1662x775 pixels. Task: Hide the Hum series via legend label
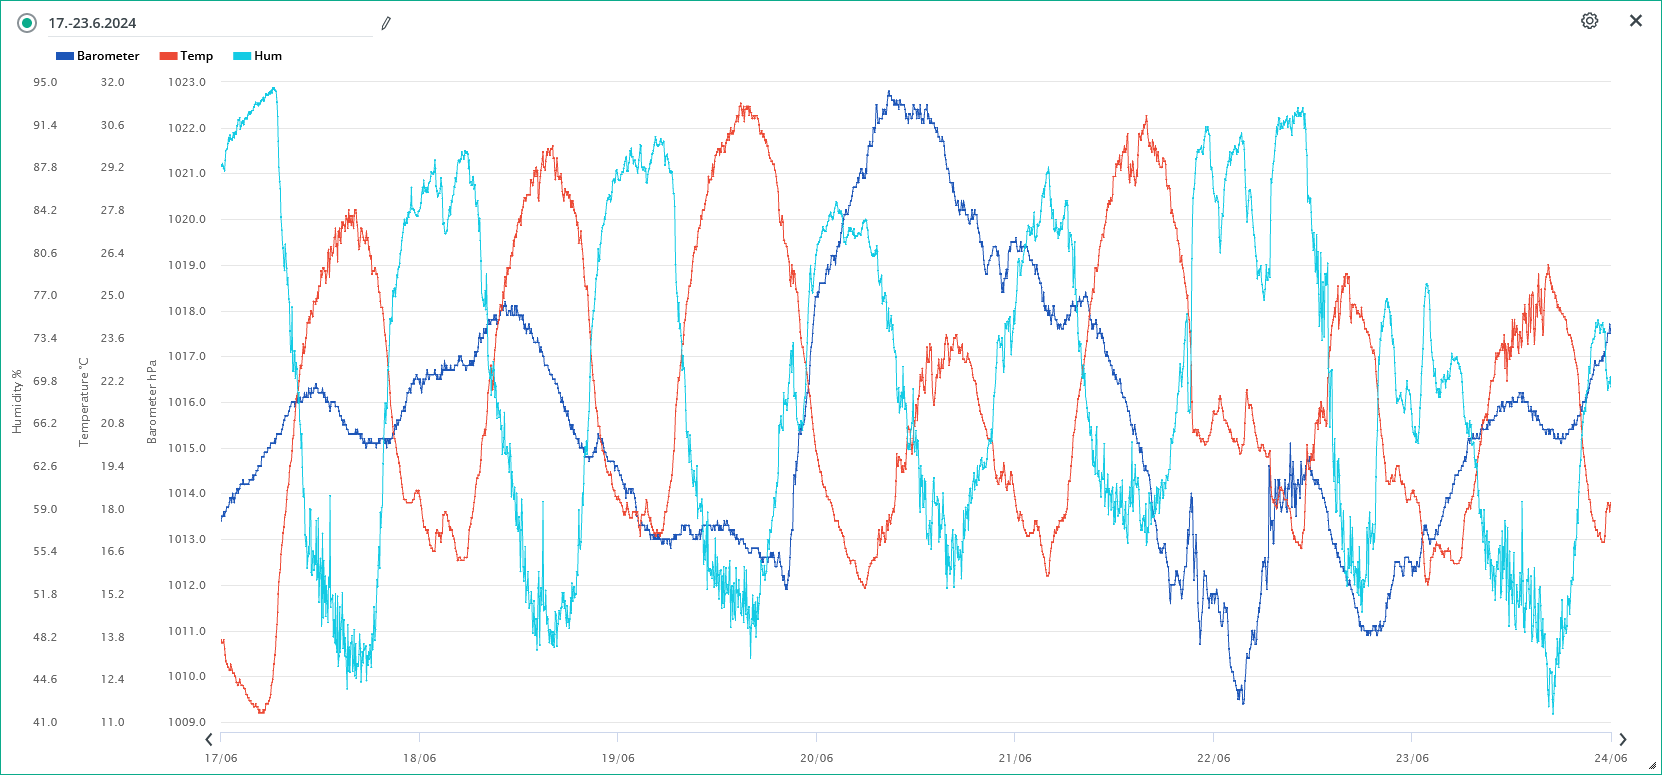268,56
